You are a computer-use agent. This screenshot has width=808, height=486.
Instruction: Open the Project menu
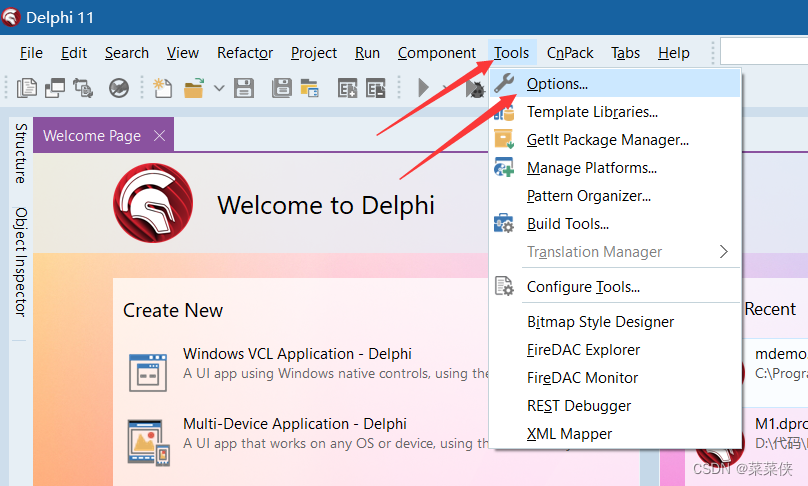313,53
